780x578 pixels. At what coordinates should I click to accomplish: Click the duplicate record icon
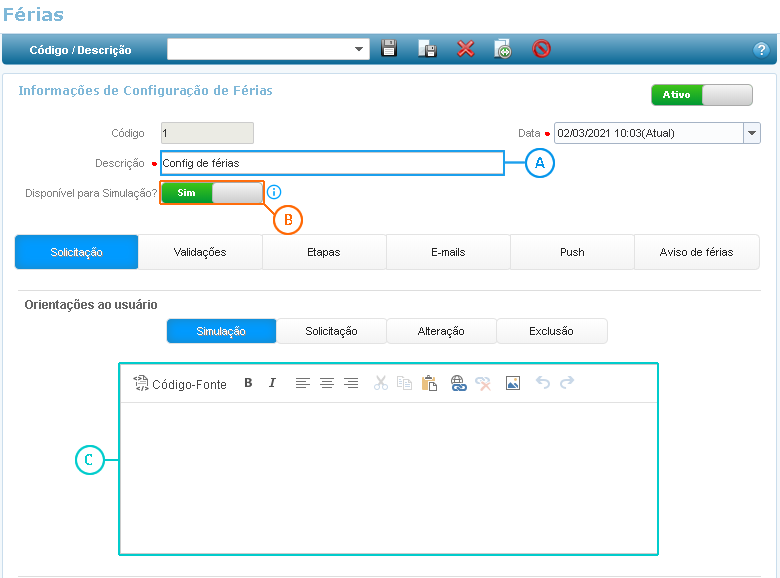(503, 49)
